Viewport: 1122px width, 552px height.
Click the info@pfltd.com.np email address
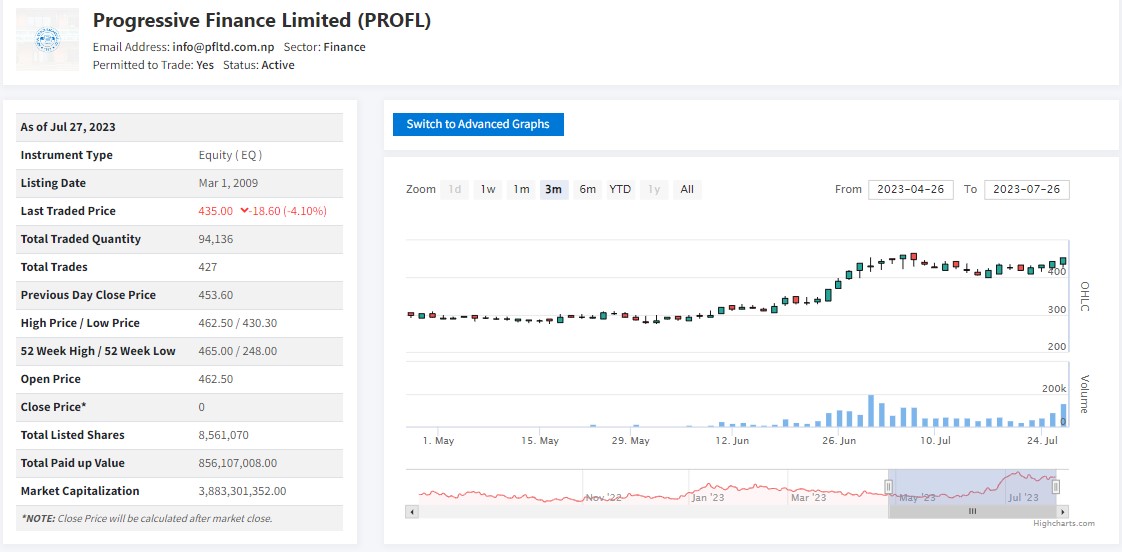(223, 47)
